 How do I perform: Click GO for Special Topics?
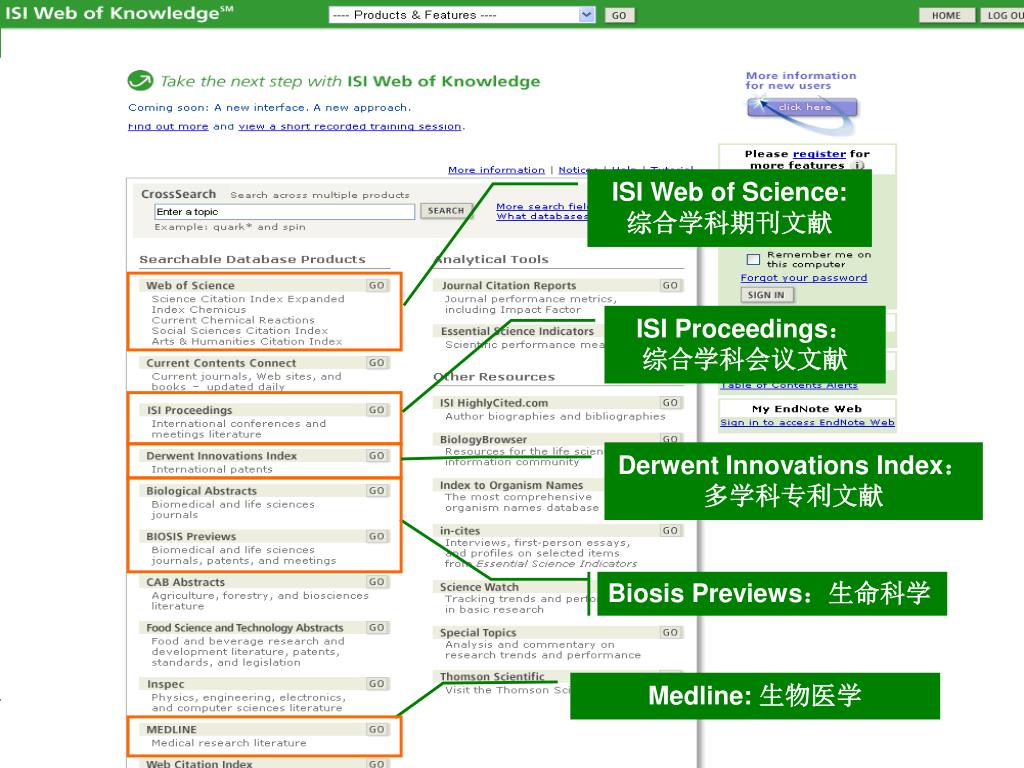671,633
